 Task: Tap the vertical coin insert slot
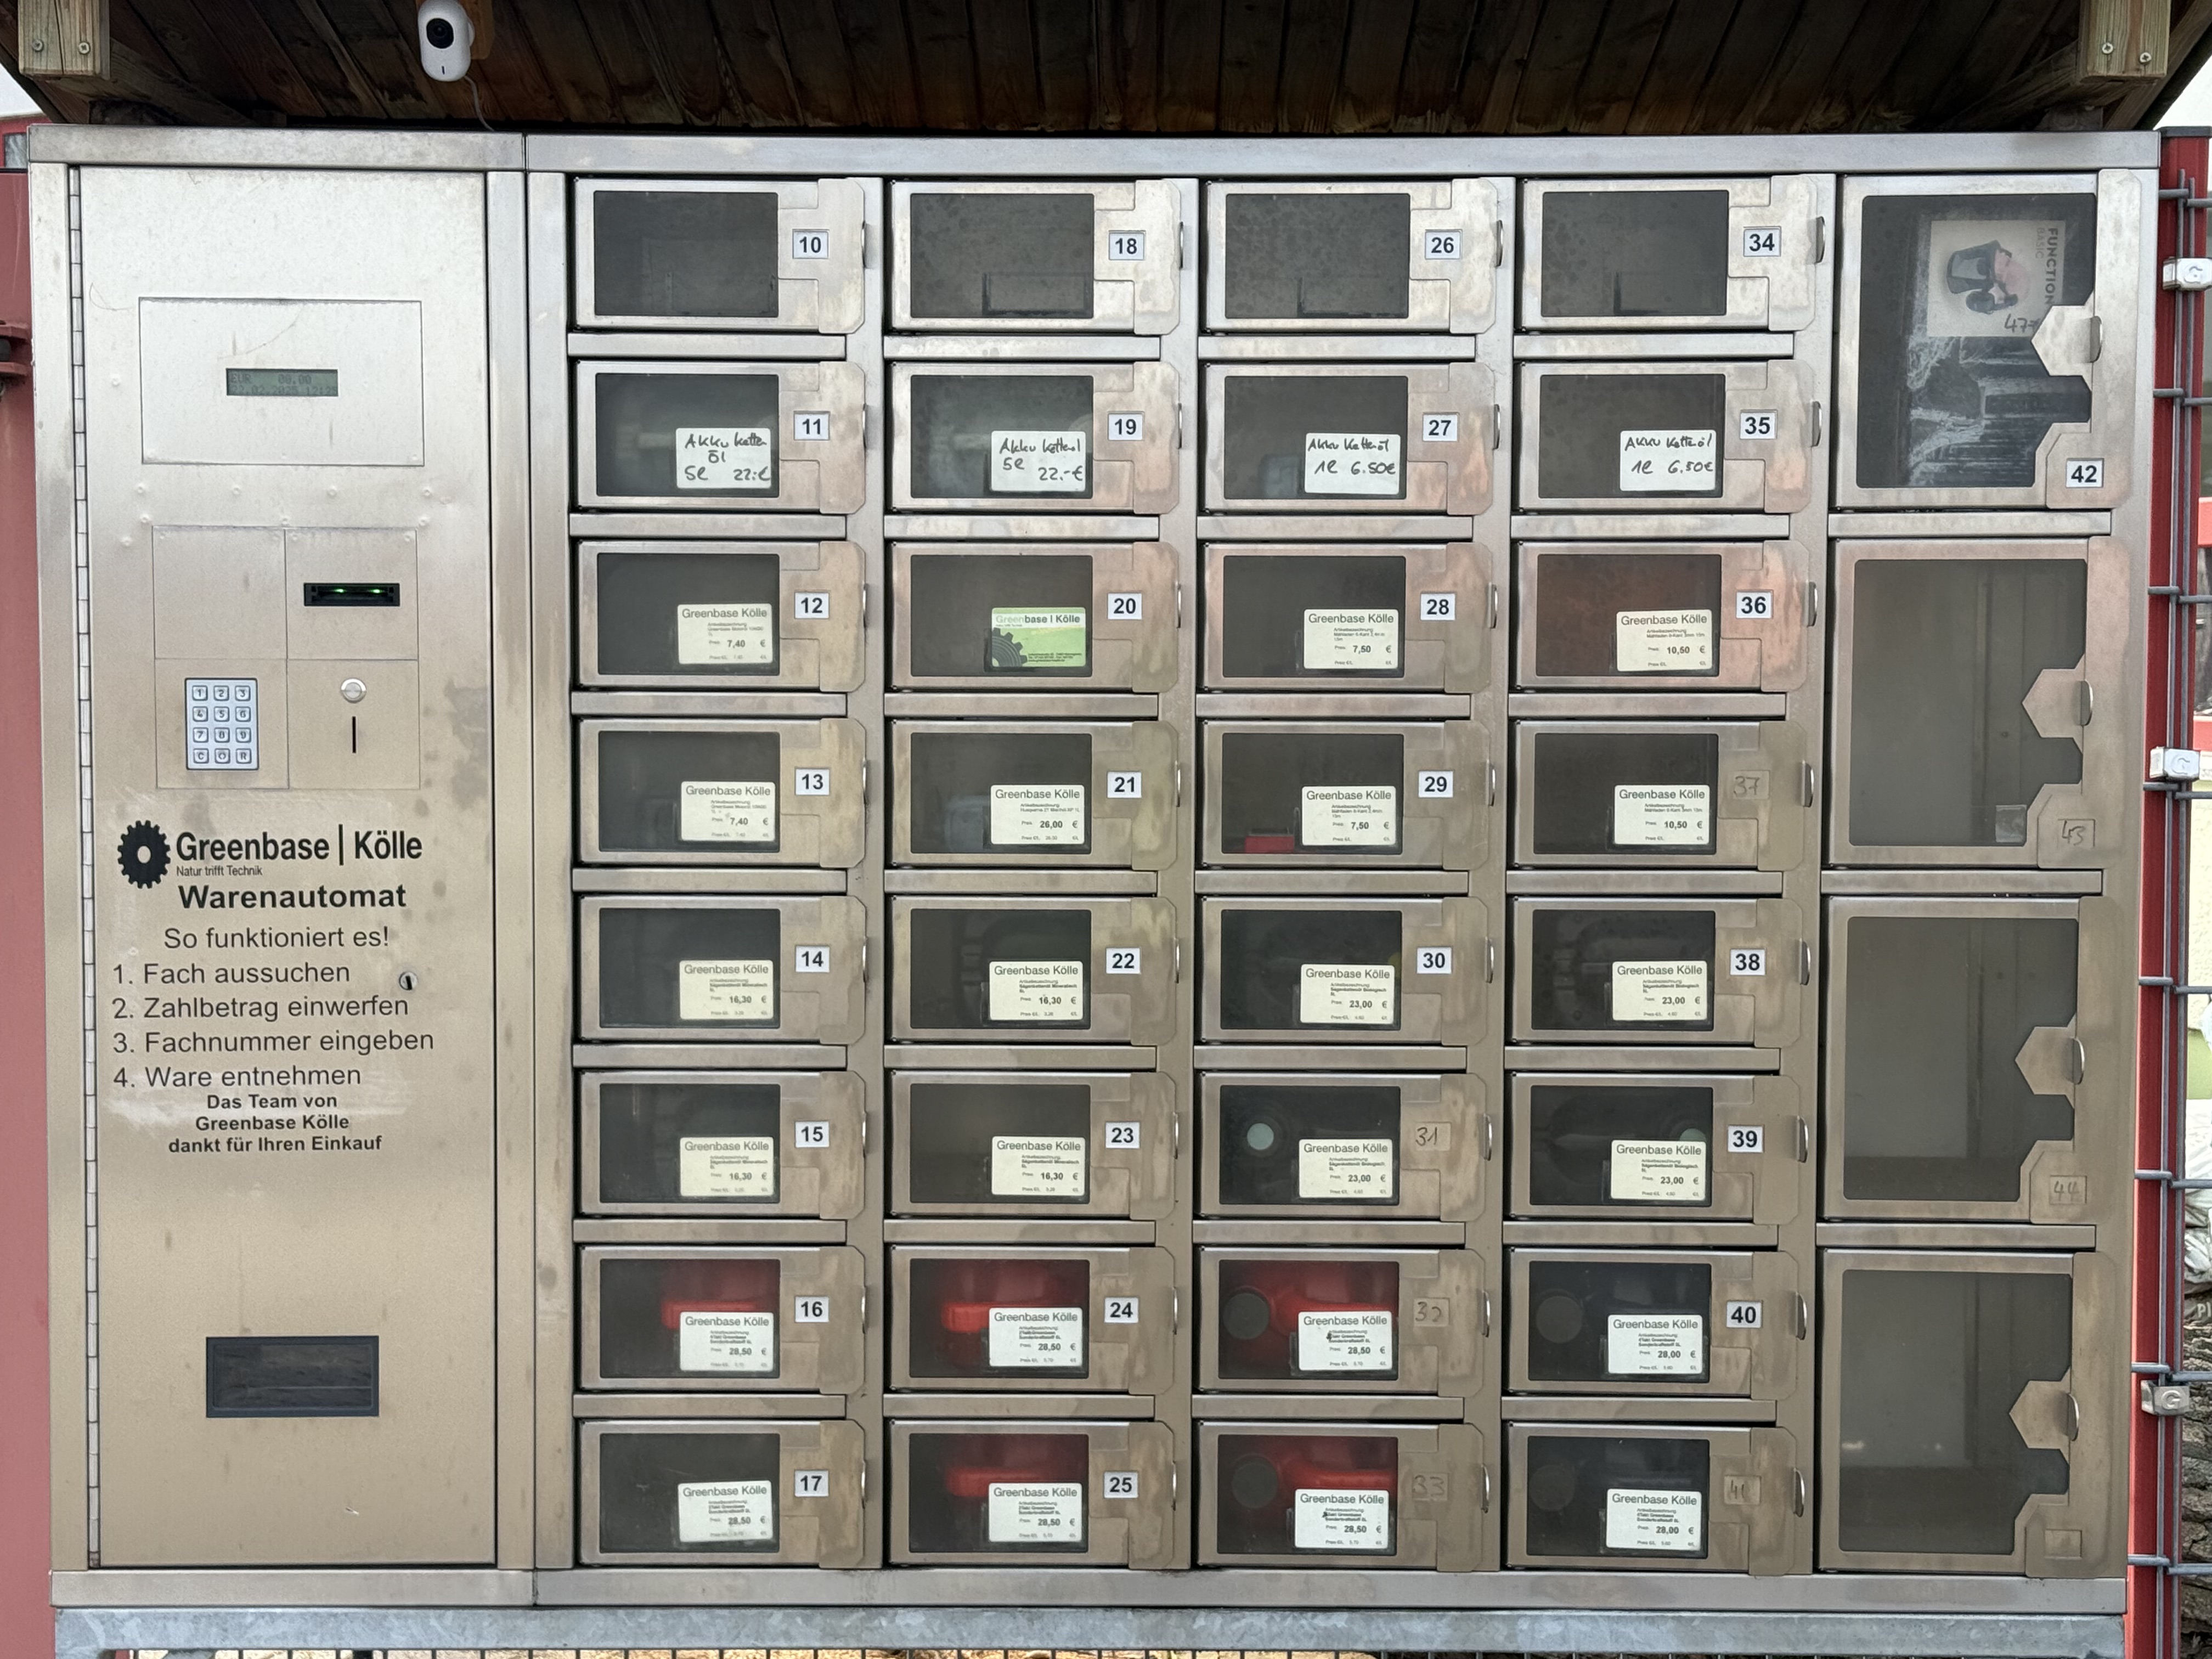(x=354, y=734)
